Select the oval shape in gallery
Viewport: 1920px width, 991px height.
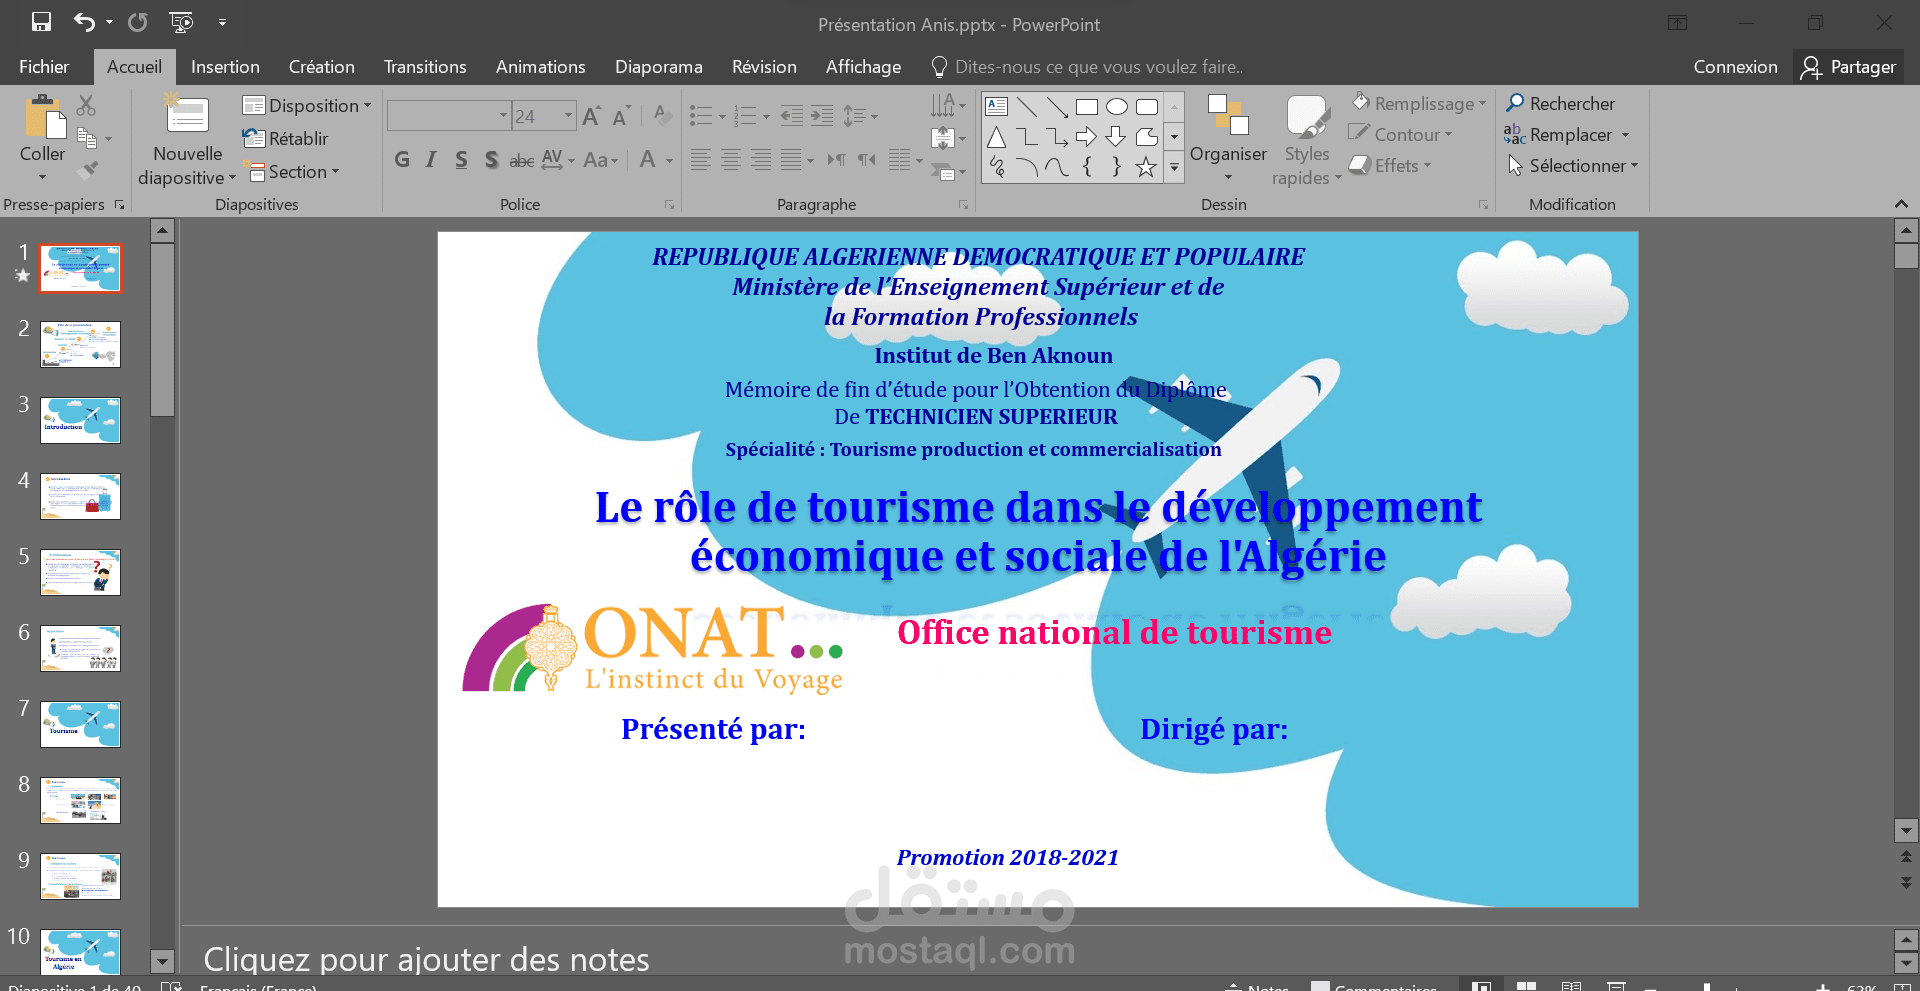(x=1117, y=107)
